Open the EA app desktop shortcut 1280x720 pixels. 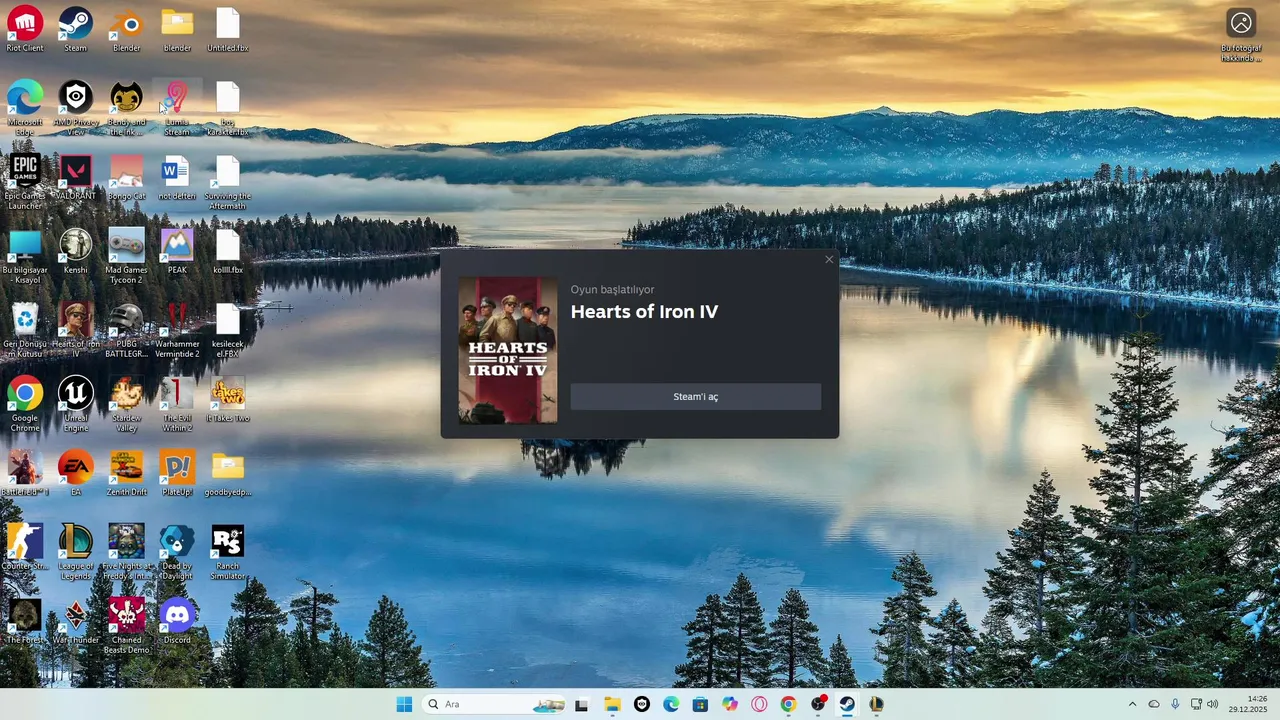[76, 474]
